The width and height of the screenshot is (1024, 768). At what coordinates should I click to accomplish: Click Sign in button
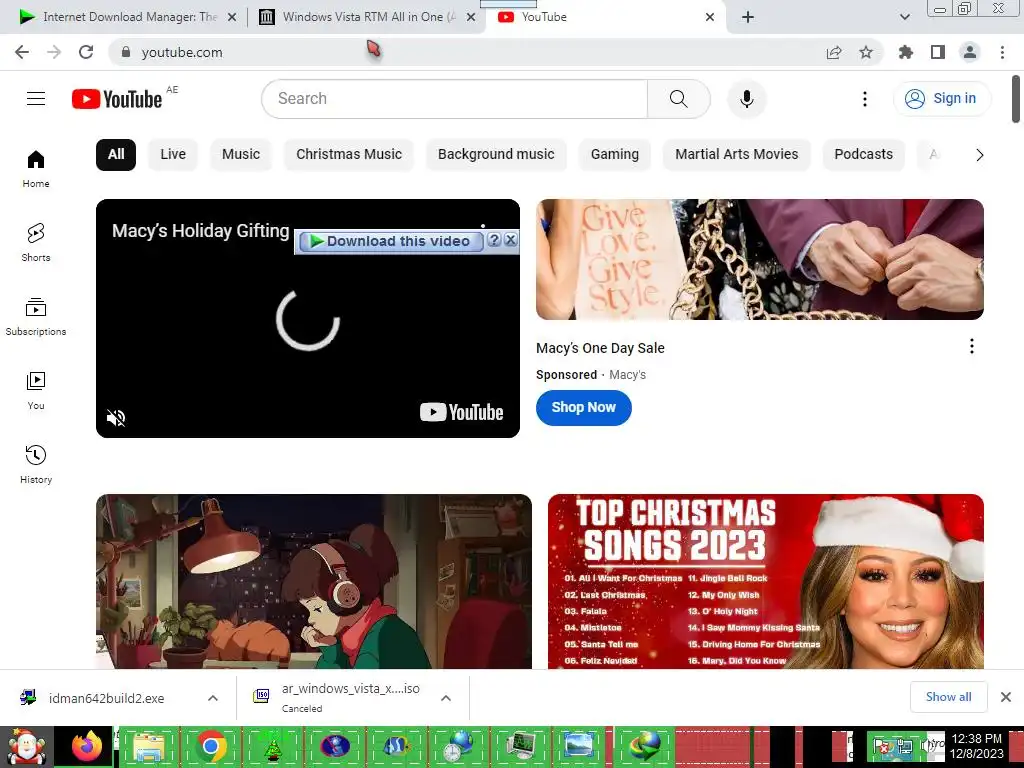tap(942, 99)
